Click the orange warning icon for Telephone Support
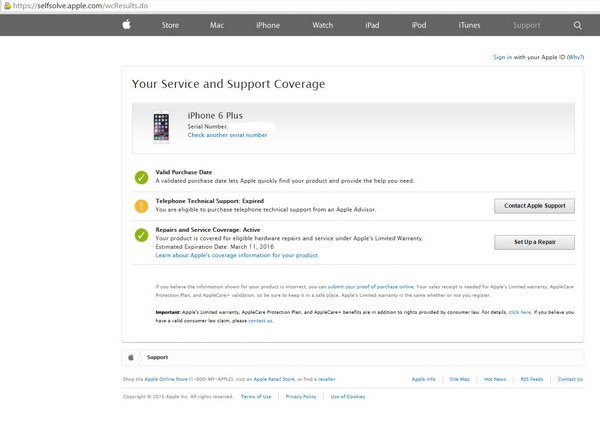 (142, 206)
